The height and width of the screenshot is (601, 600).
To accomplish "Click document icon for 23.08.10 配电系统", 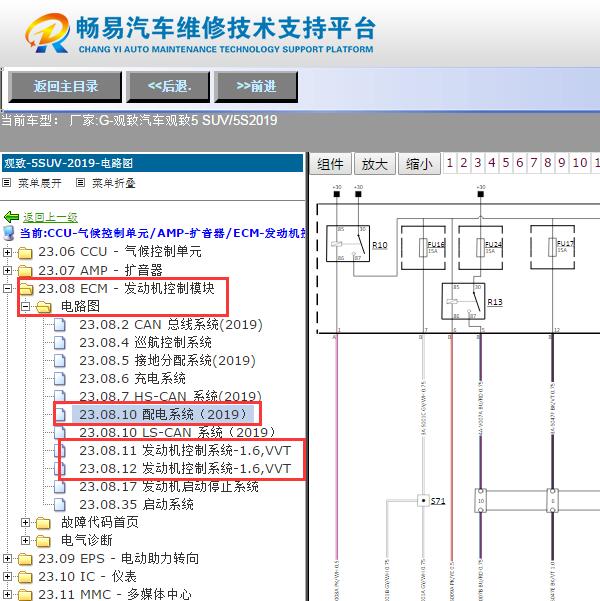I will 61,414.
